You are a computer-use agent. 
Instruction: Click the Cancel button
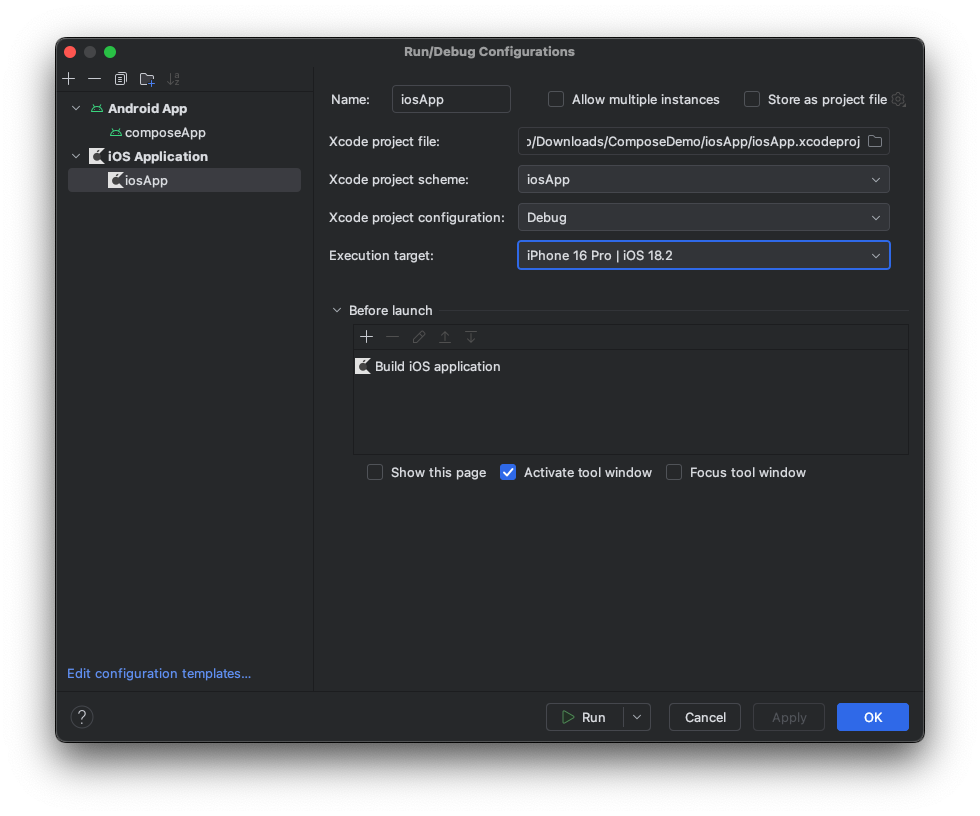click(x=705, y=717)
